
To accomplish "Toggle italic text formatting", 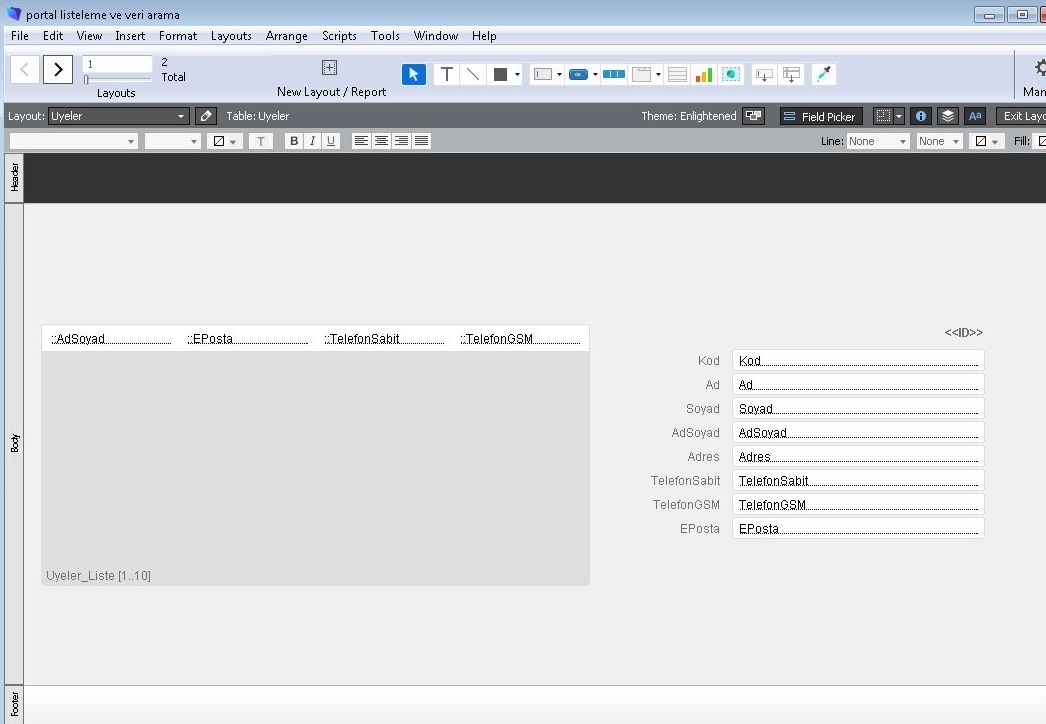I will pyautogui.click(x=312, y=141).
